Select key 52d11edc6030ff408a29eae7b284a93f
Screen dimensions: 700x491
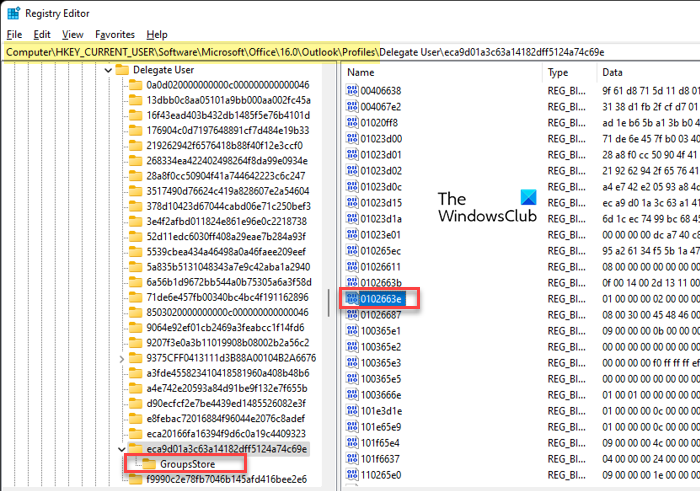[x=226, y=237]
